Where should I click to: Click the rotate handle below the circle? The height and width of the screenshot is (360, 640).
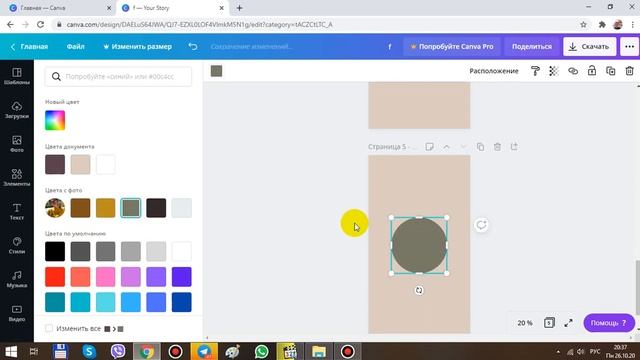[419, 290]
